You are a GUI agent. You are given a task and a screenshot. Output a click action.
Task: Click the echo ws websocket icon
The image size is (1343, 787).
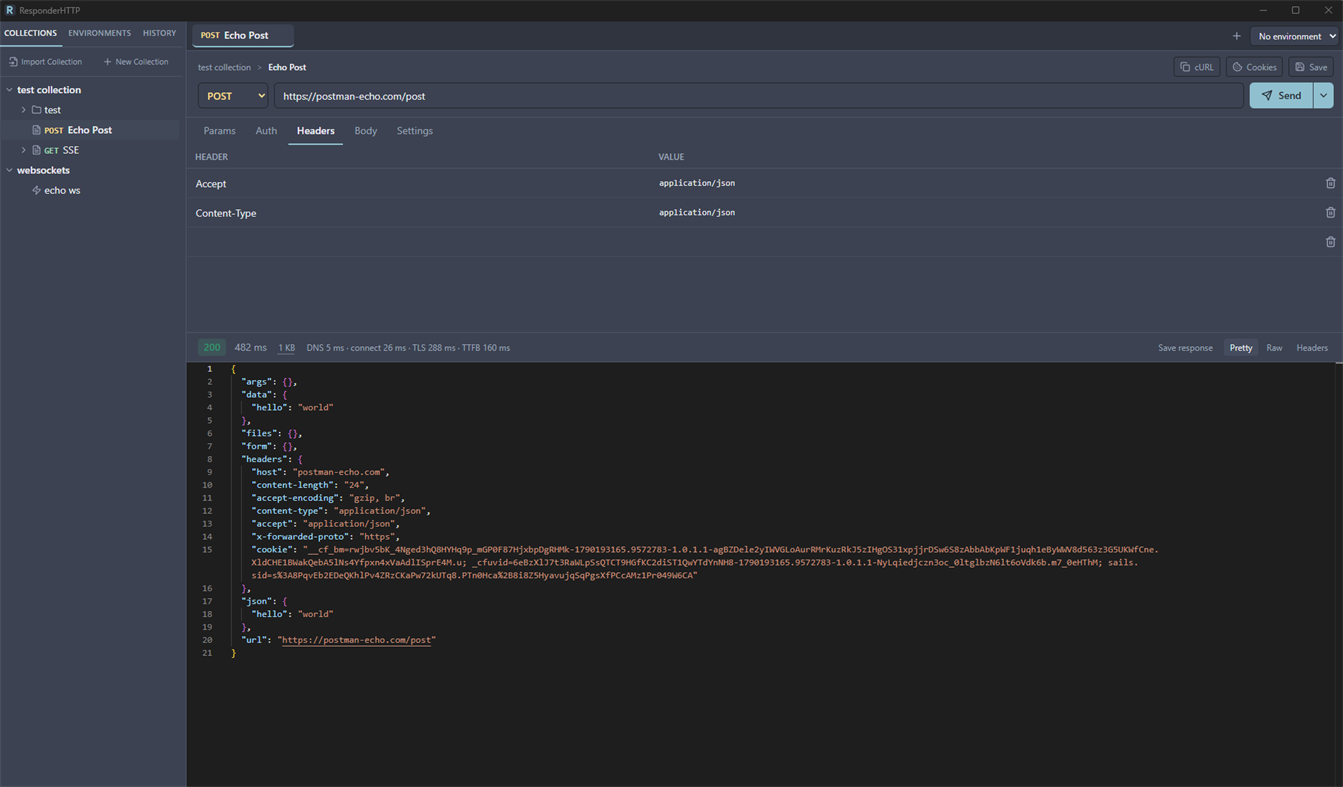36,190
